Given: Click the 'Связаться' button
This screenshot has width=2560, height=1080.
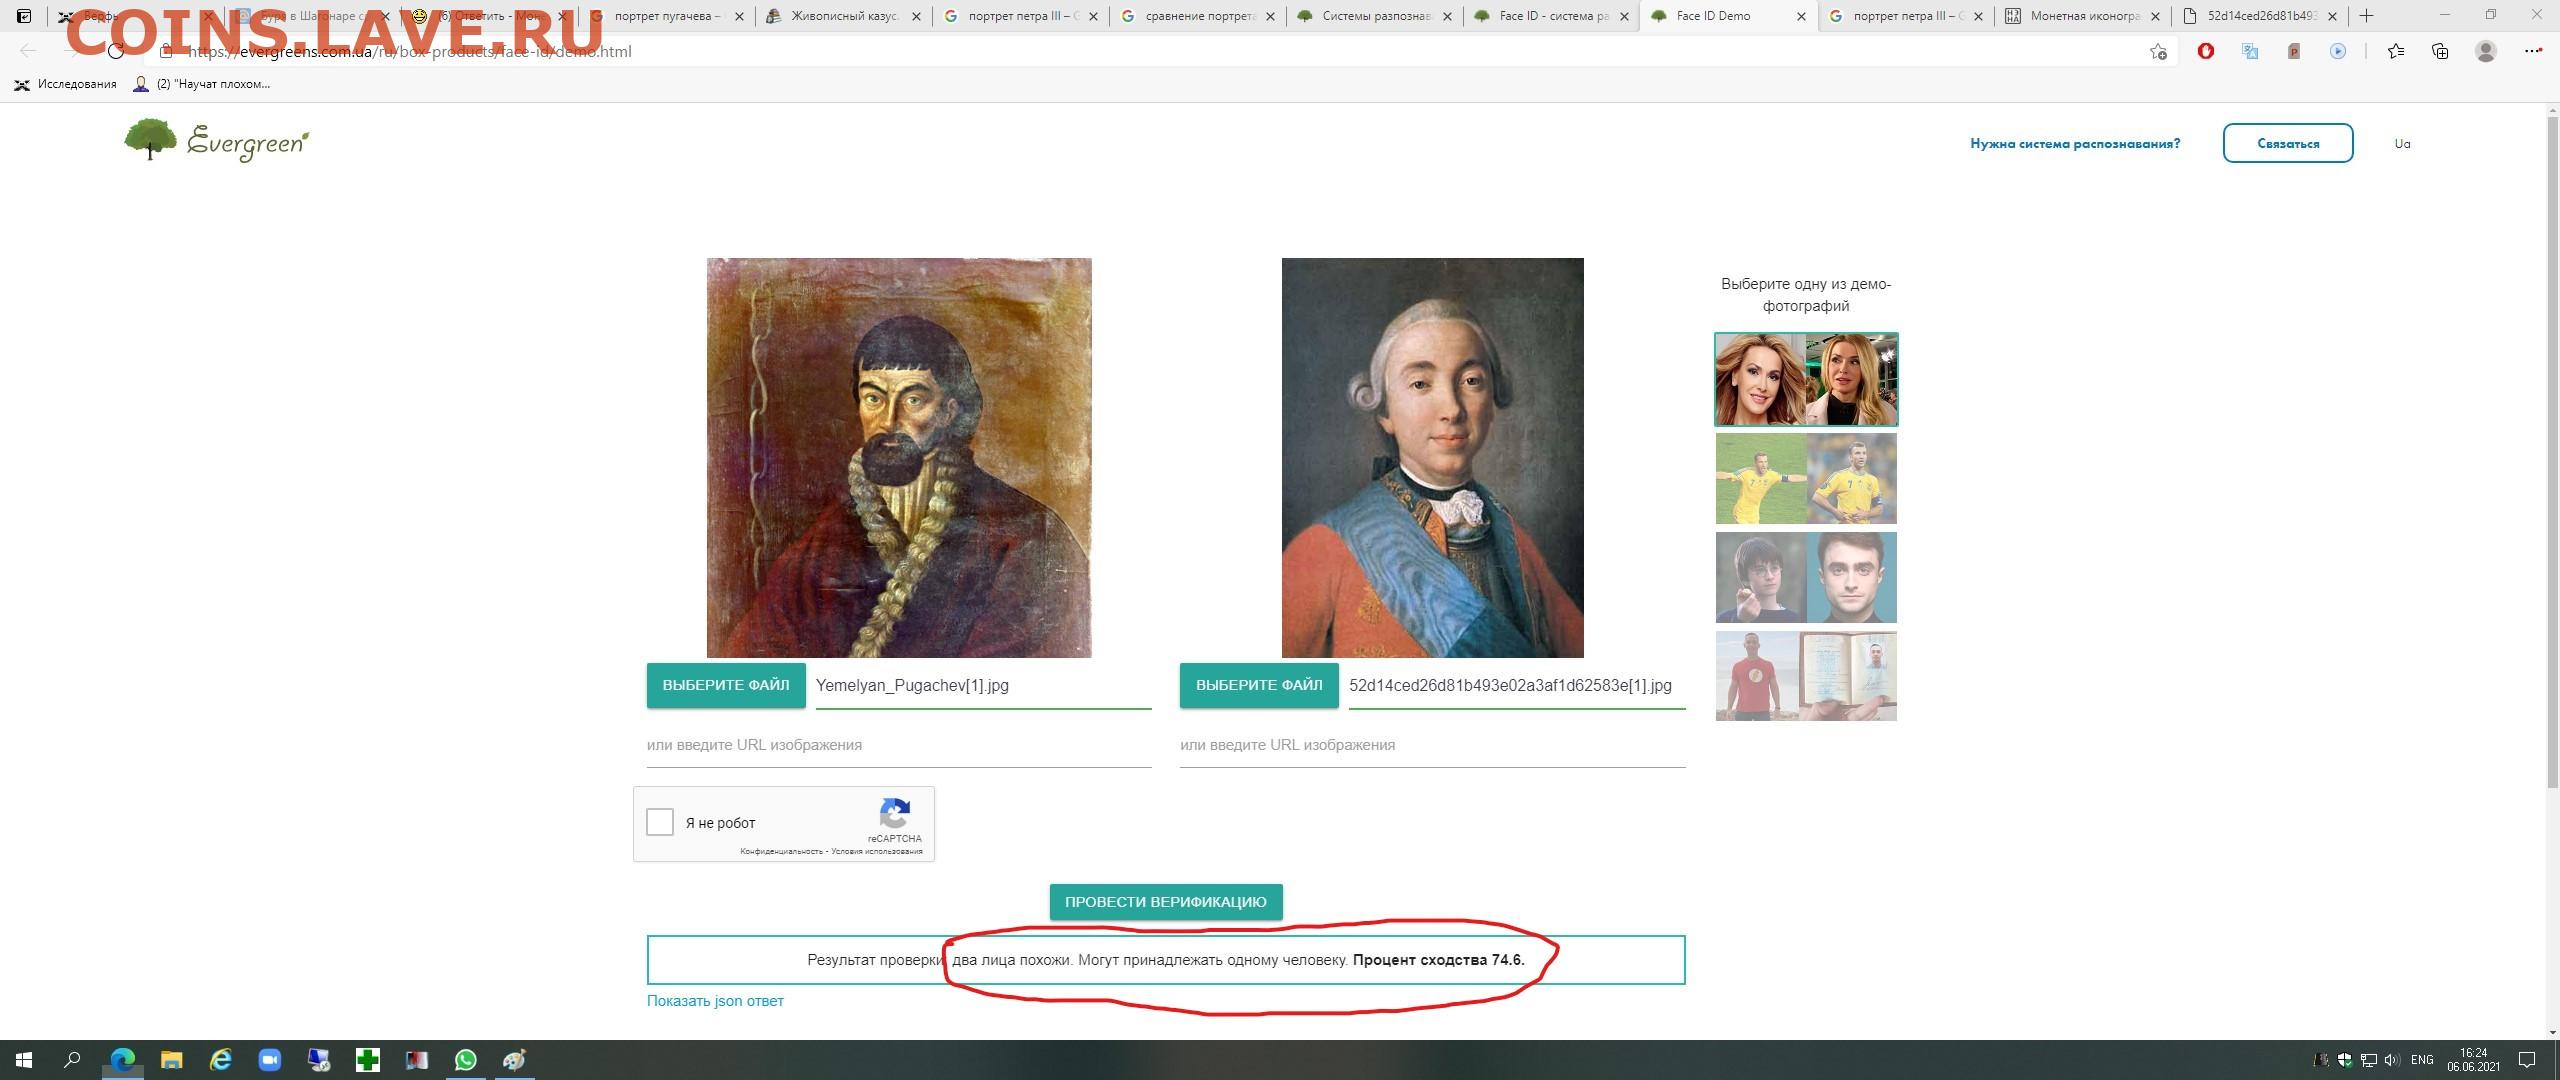Looking at the screenshot, I should click(x=2288, y=143).
